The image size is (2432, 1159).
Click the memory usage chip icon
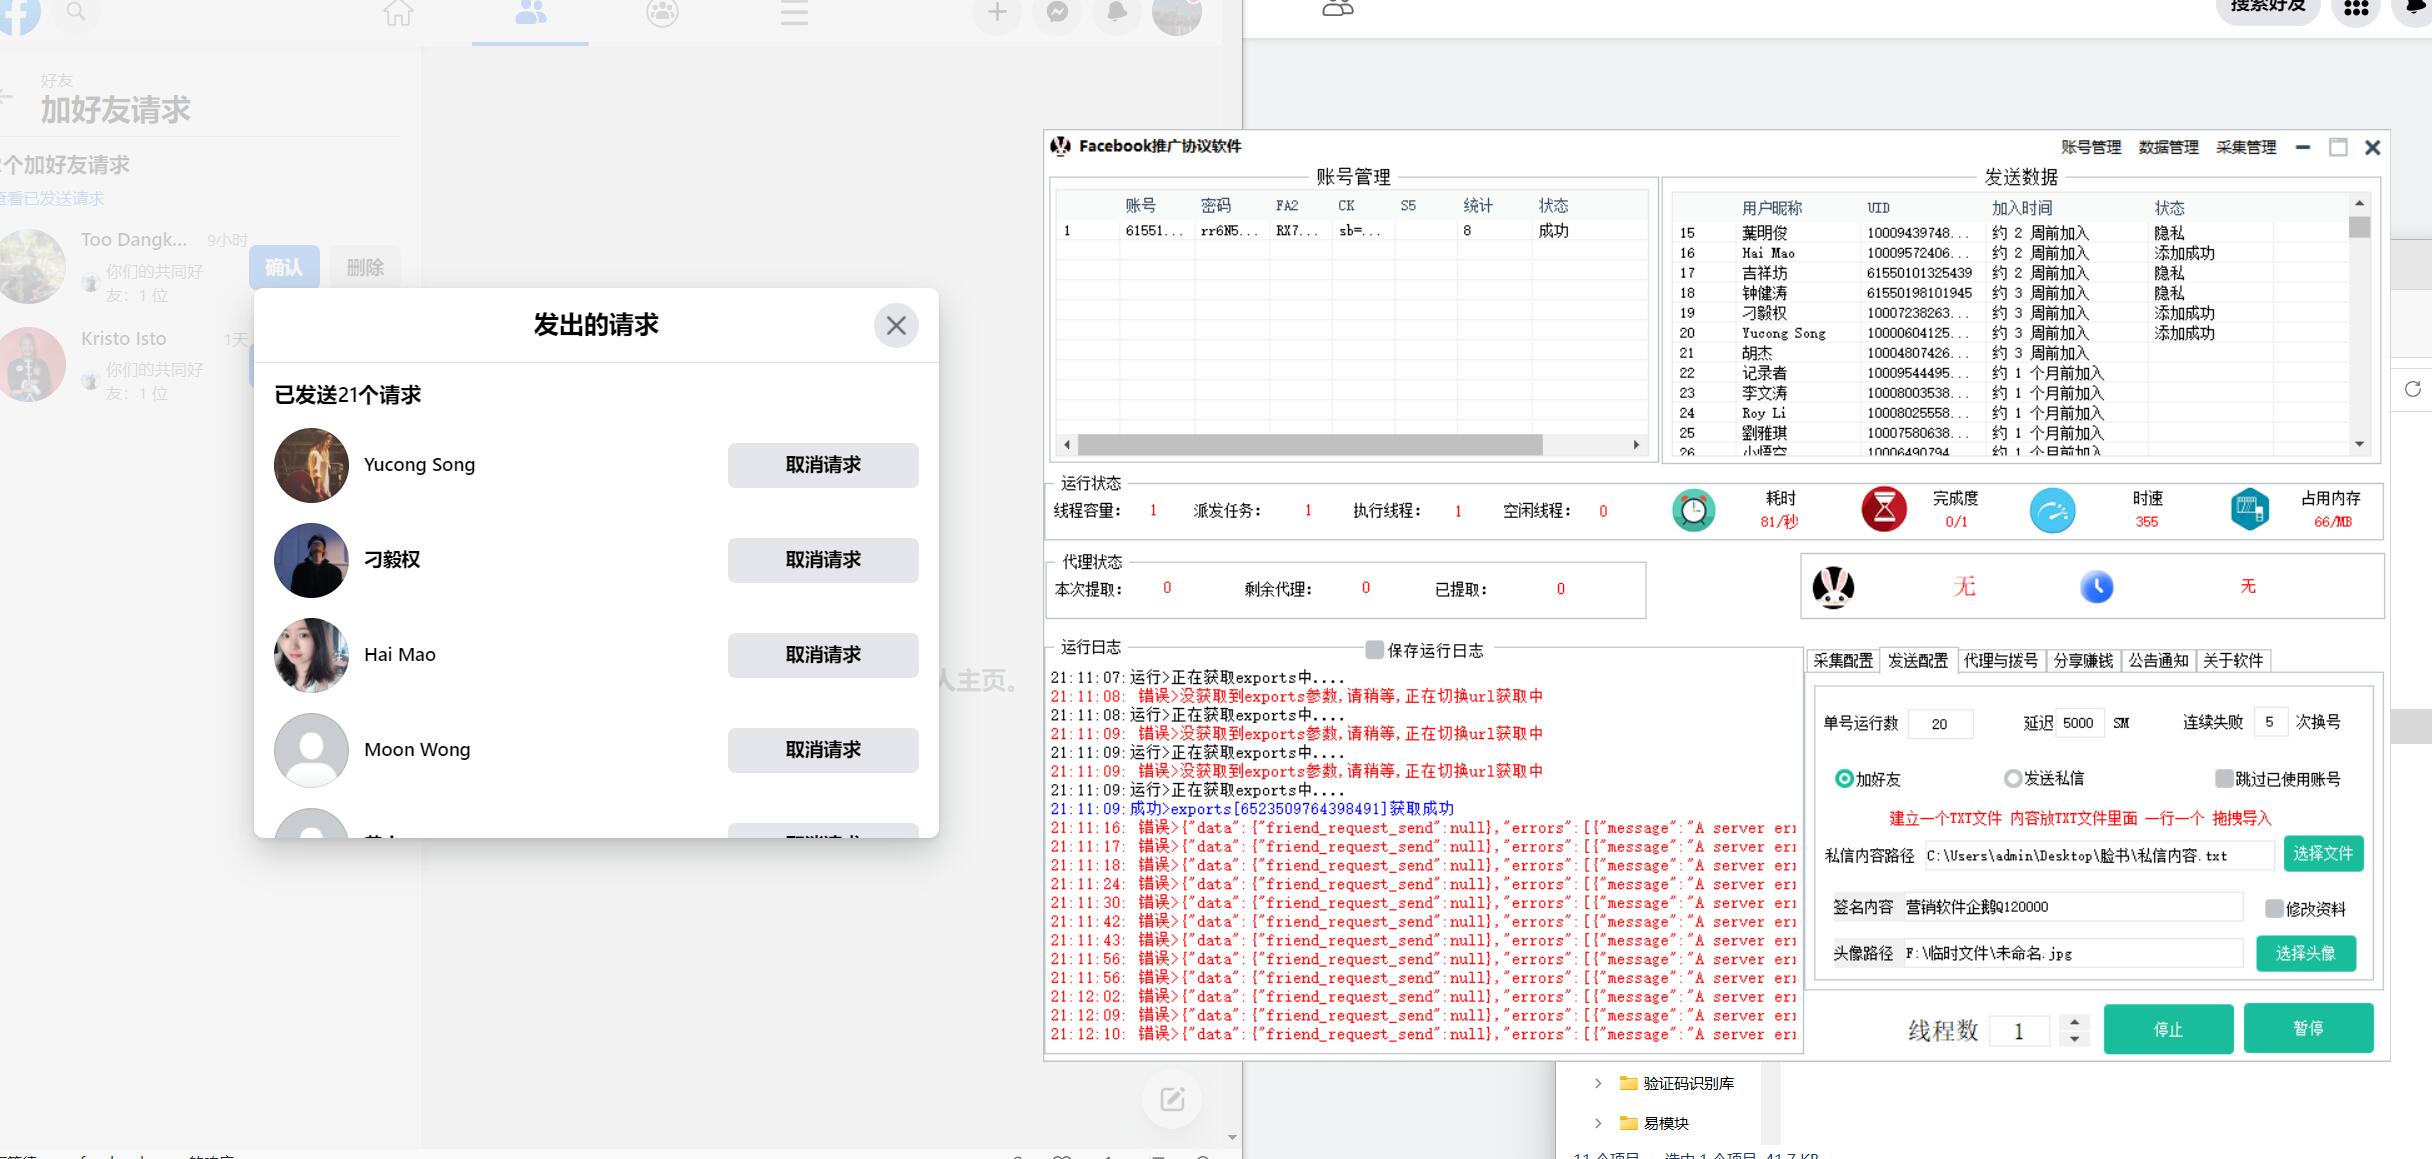tap(2249, 509)
